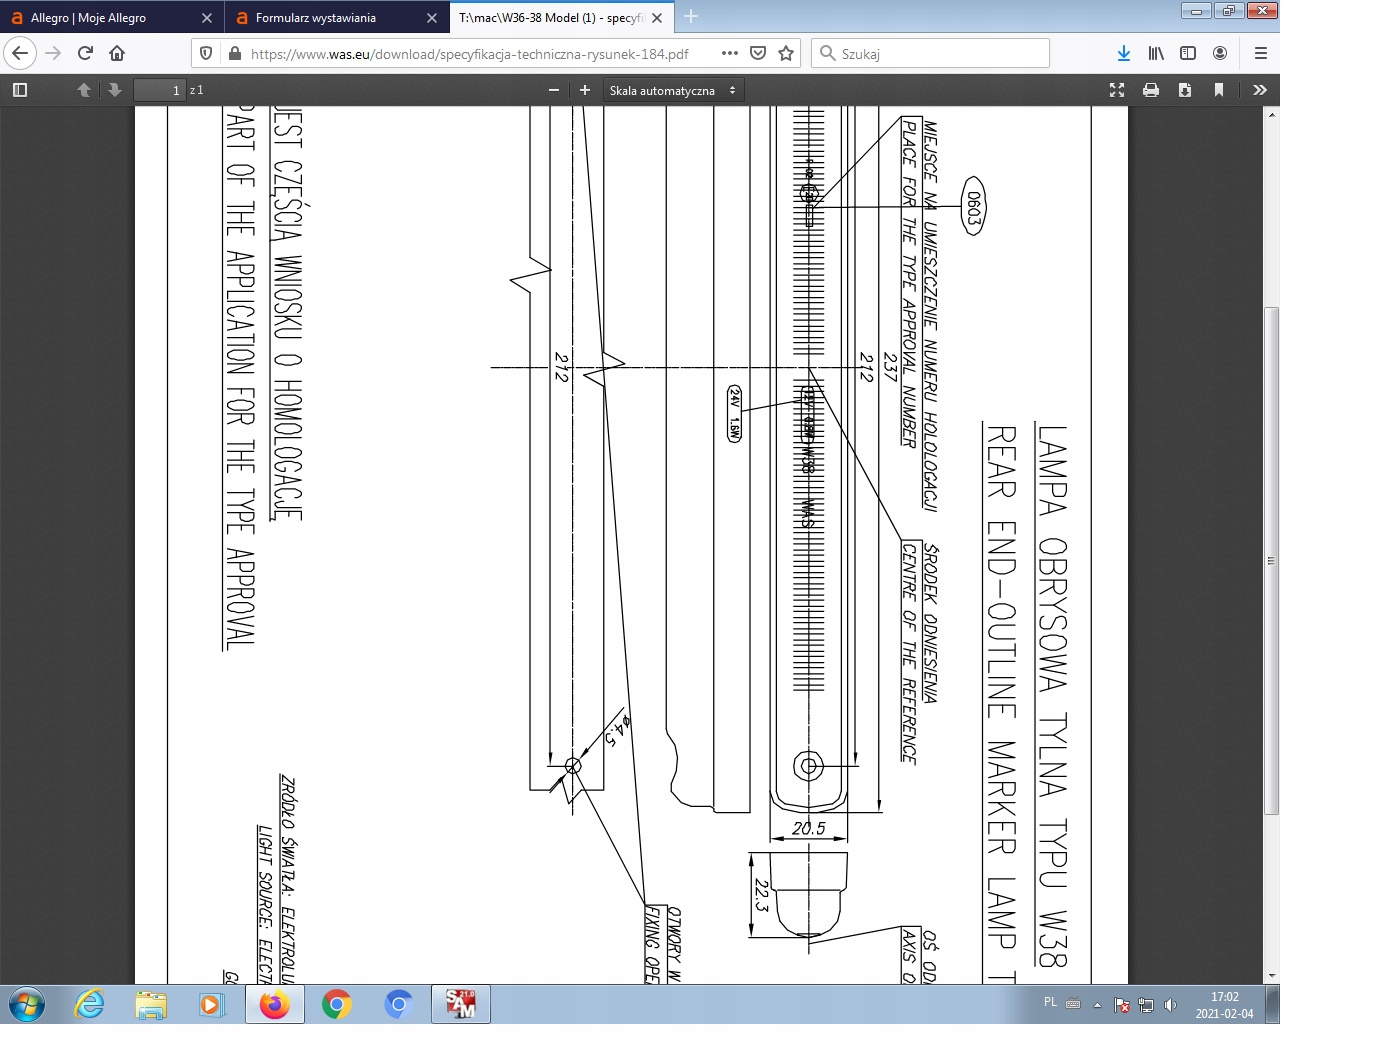Zoom in on the PDF document
1400x1050 pixels.
coord(585,90)
